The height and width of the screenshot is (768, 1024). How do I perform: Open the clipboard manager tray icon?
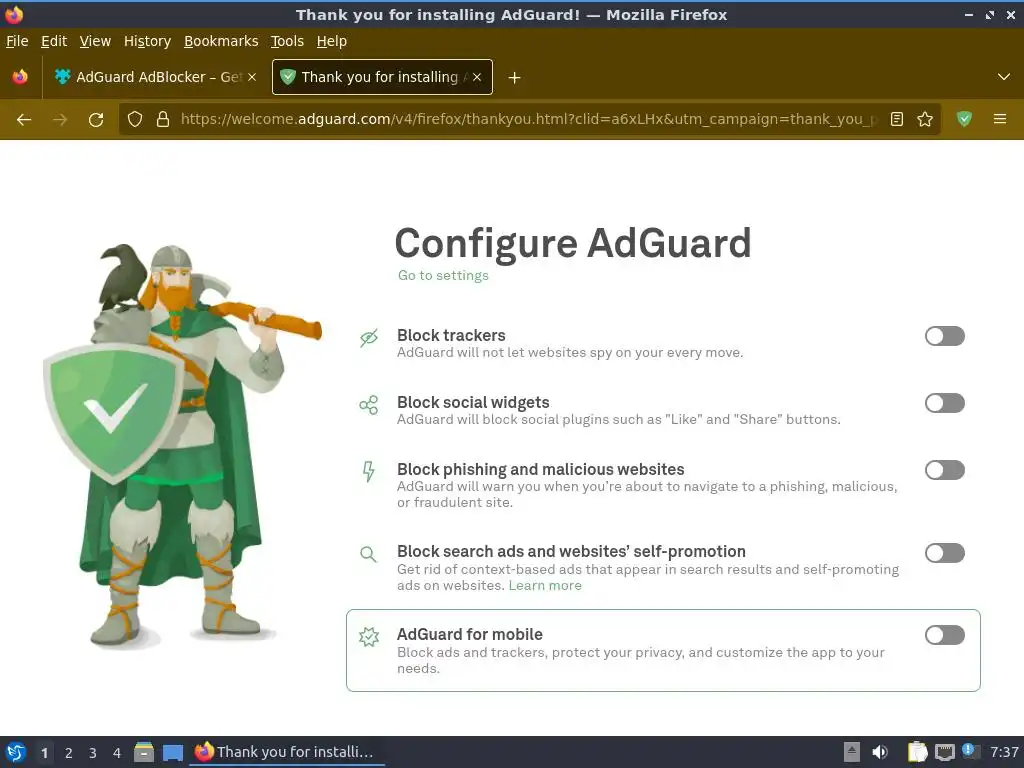[918, 752]
